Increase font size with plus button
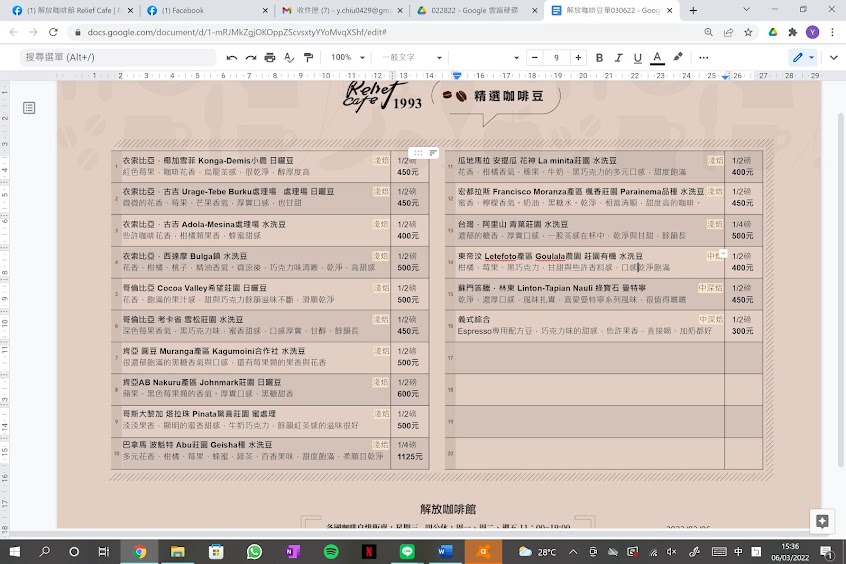 (x=578, y=57)
